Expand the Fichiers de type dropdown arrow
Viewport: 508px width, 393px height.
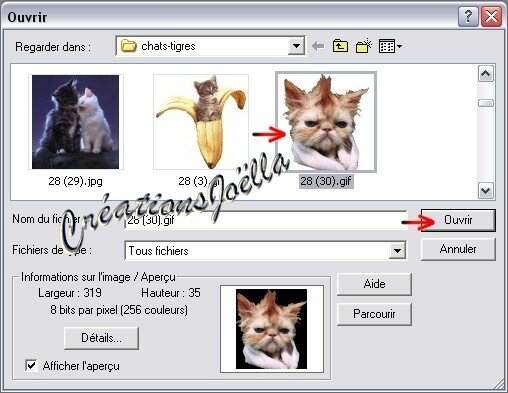point(397,250)
